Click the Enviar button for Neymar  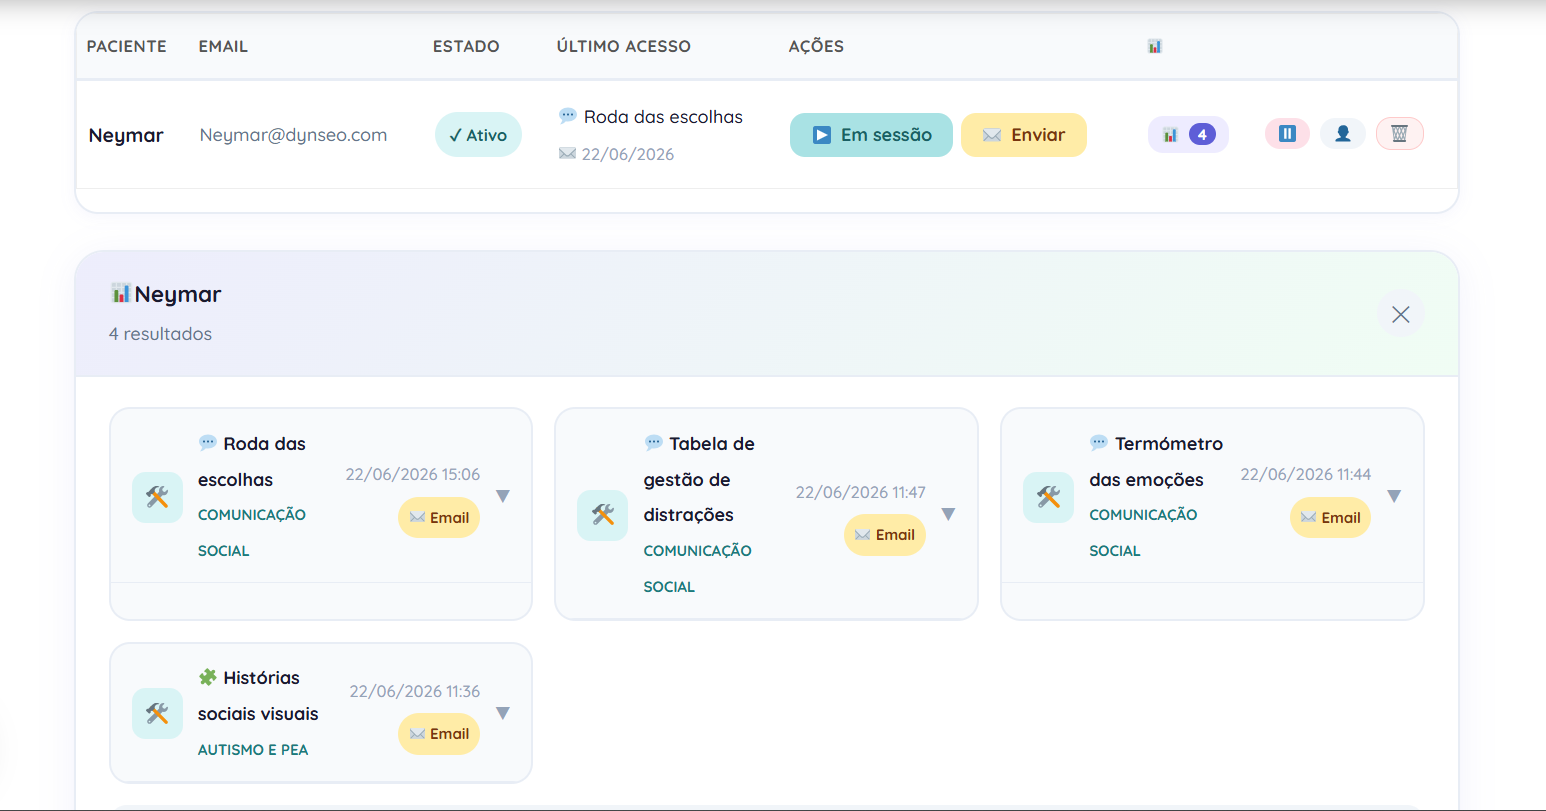point(1024,135)
